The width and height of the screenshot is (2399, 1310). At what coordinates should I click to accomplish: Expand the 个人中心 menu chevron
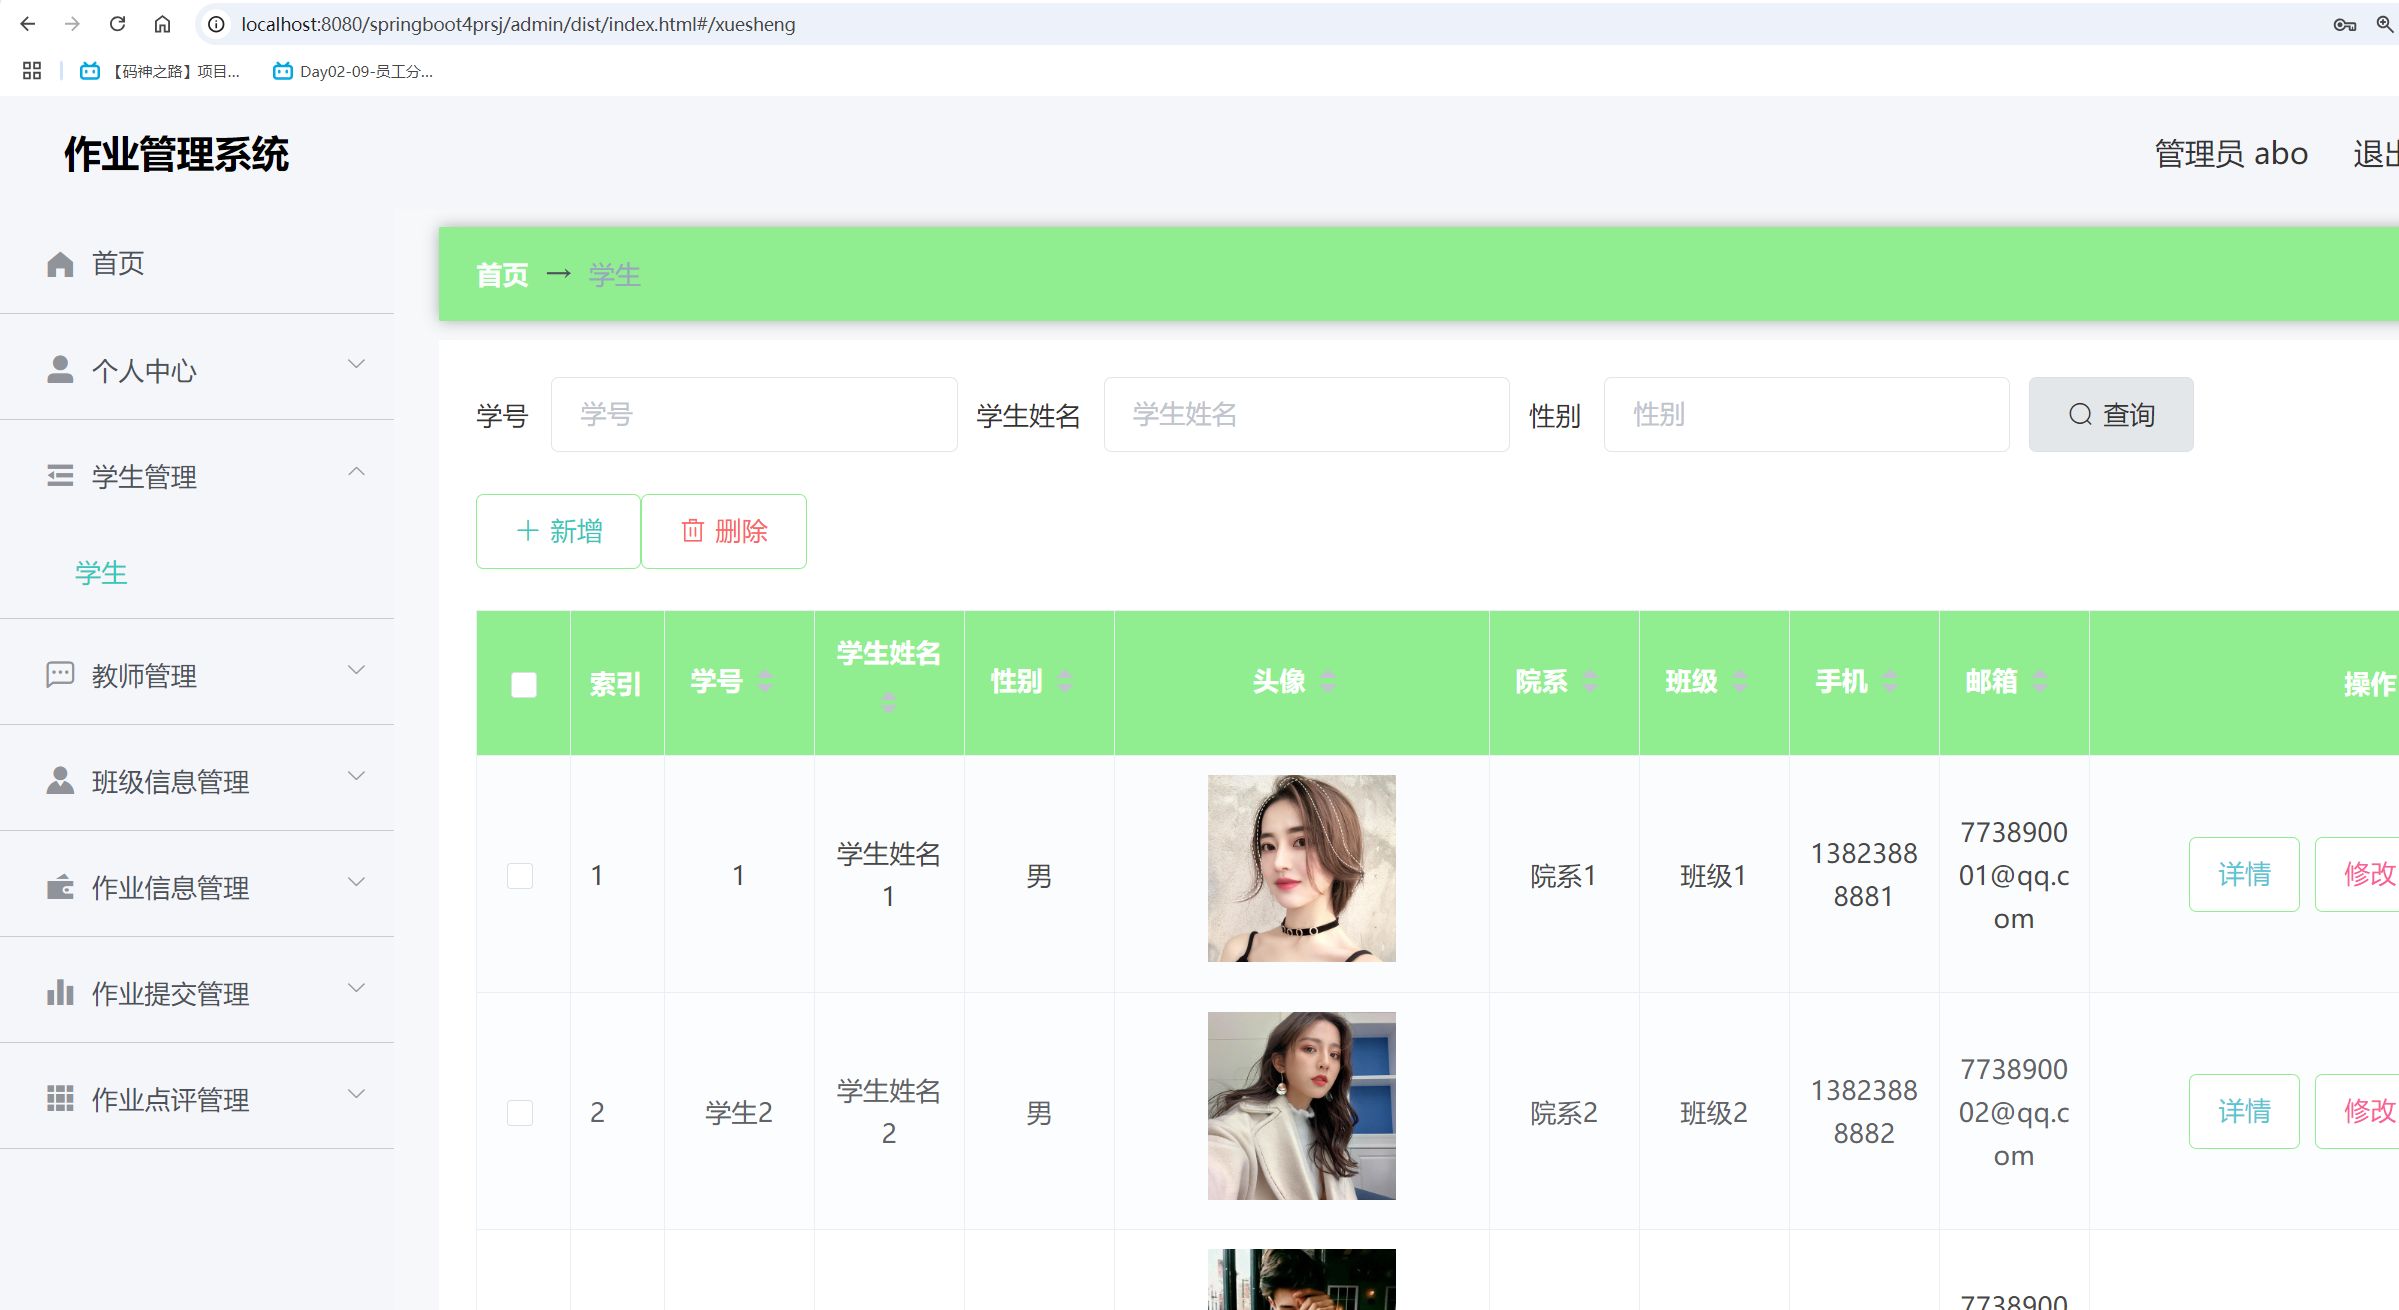point(356,365)
